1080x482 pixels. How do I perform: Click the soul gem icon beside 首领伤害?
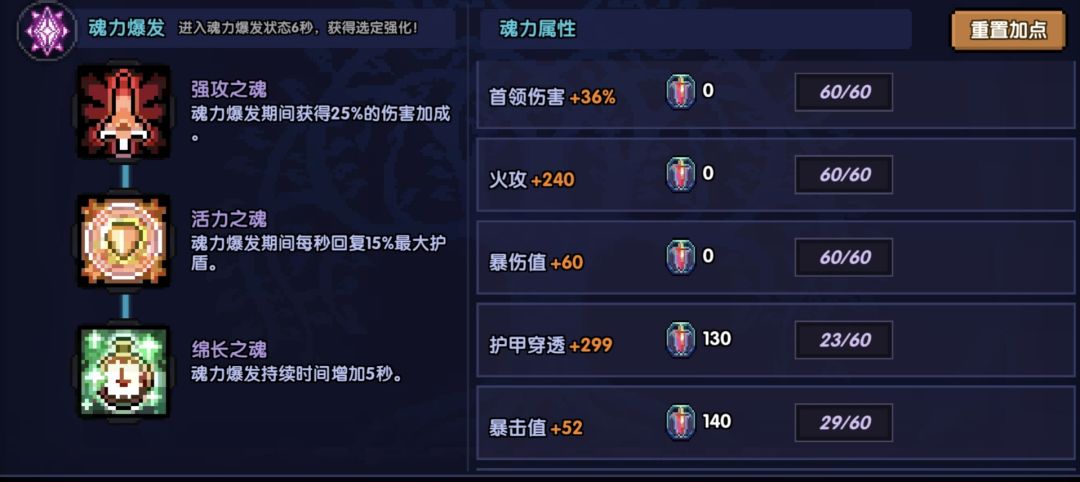pyautogui.click(x=680, y=92)
